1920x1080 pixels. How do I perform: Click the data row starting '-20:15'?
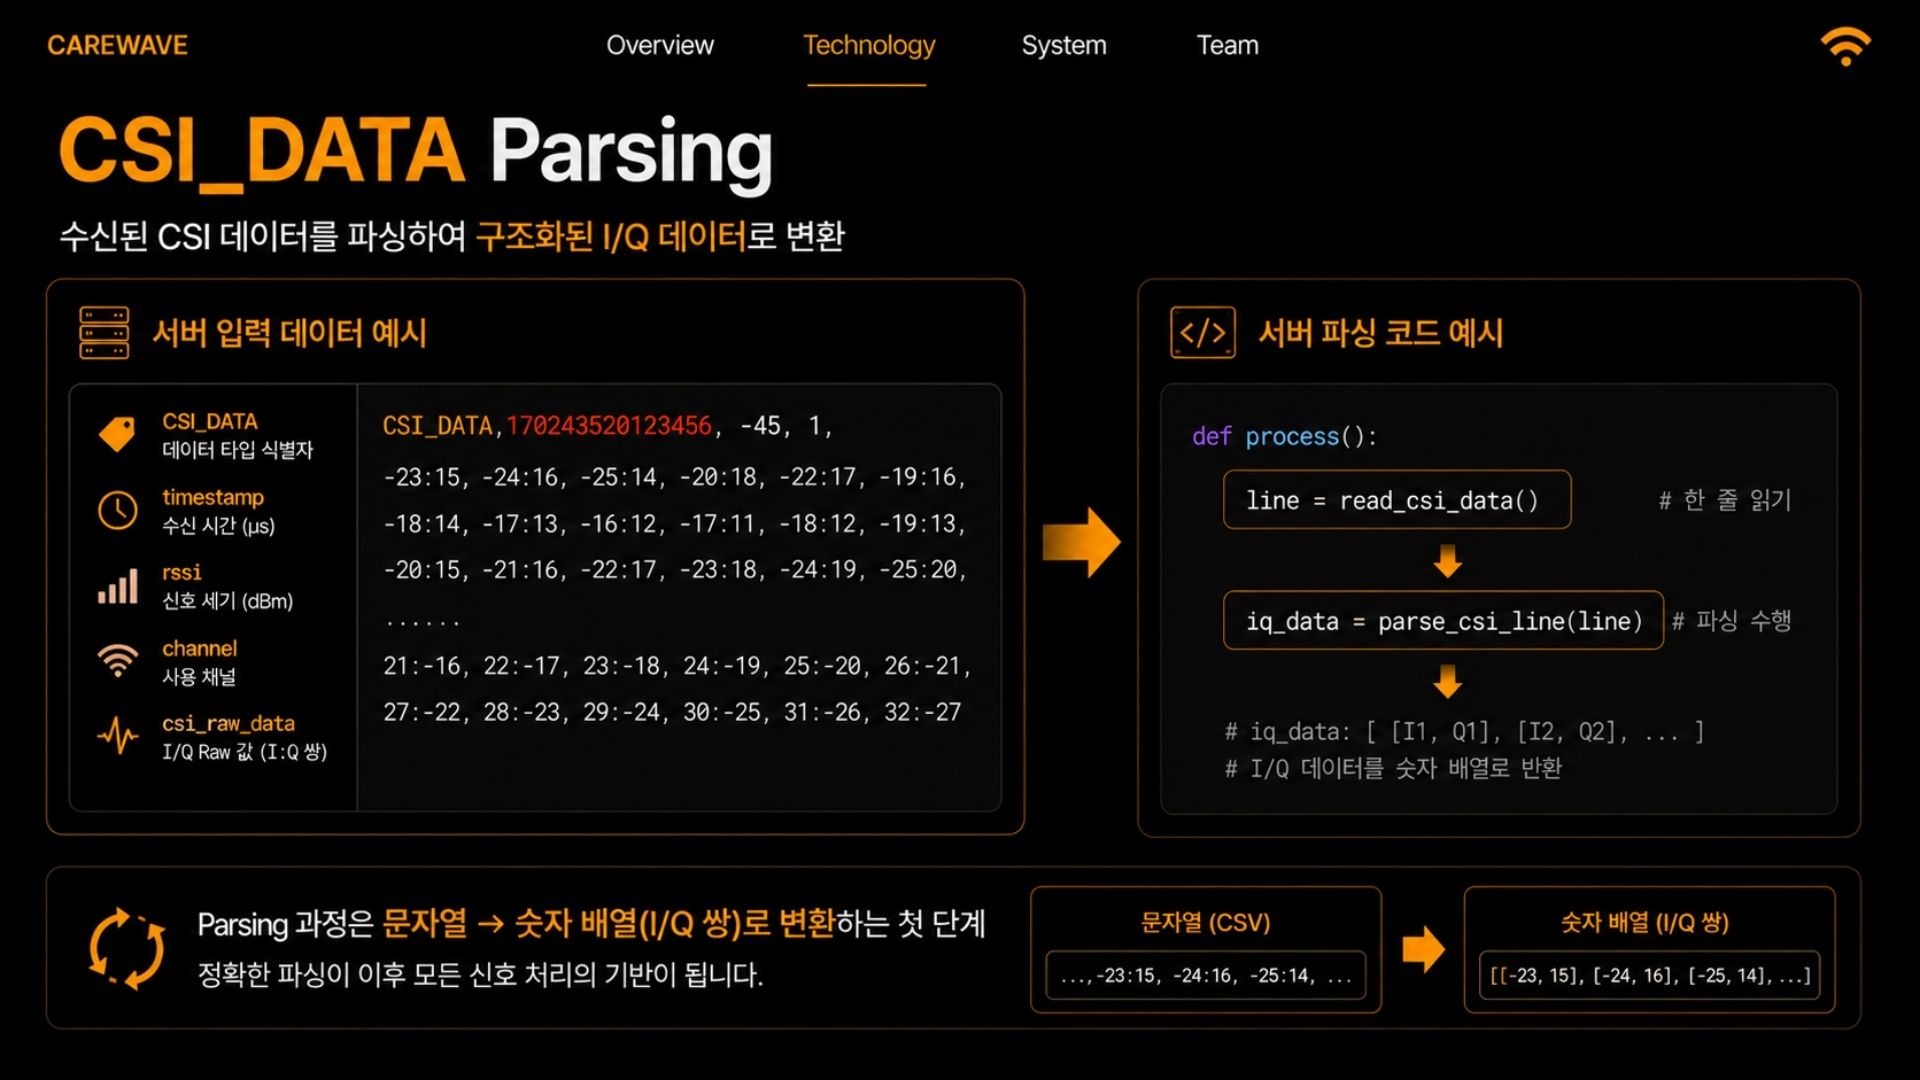(674, 570)
